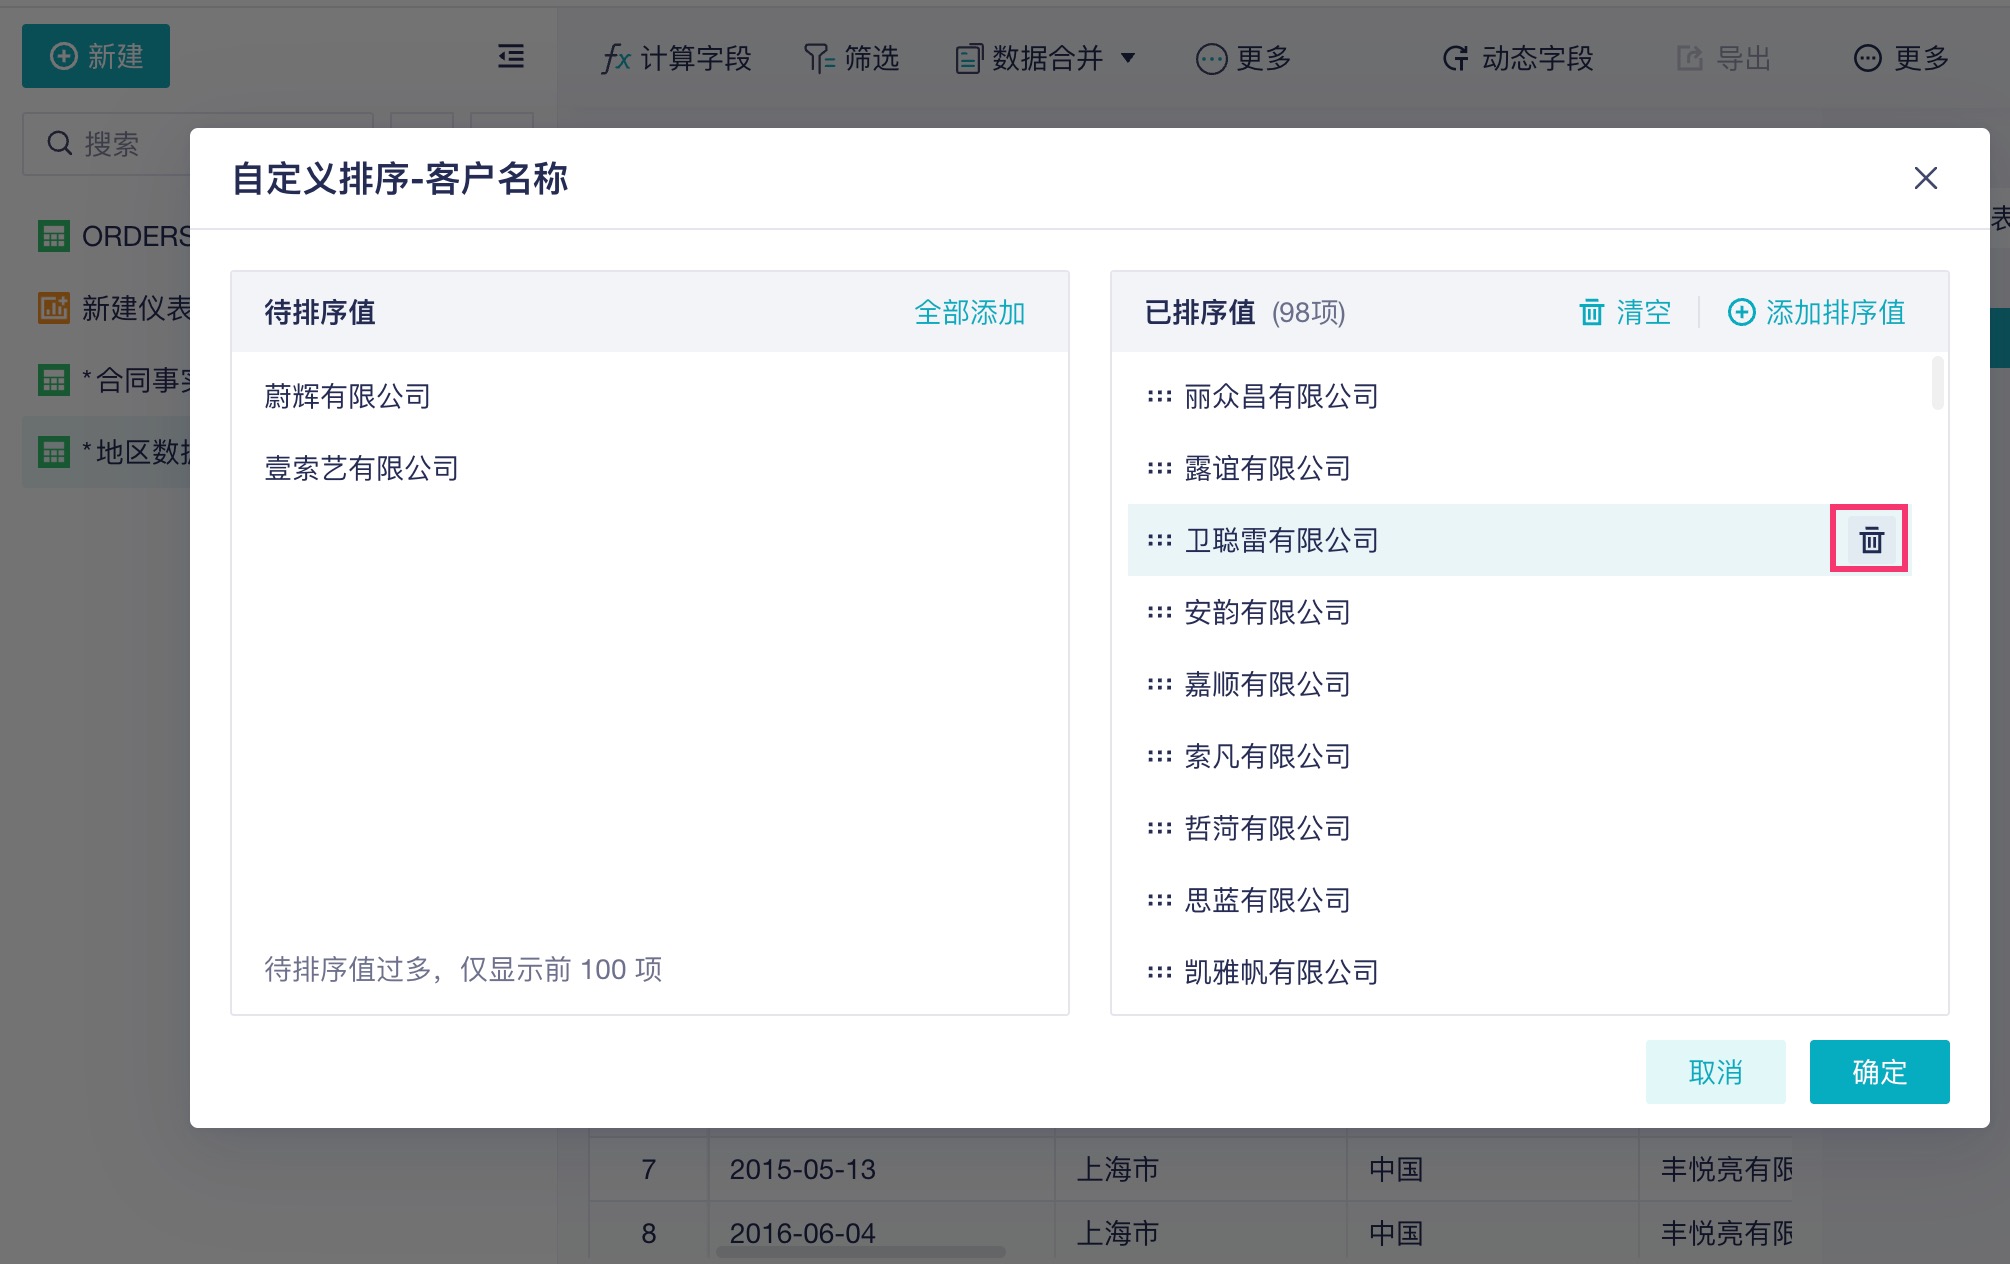Click drag handle of 思蓝有限公司

tap(1159, 901)
